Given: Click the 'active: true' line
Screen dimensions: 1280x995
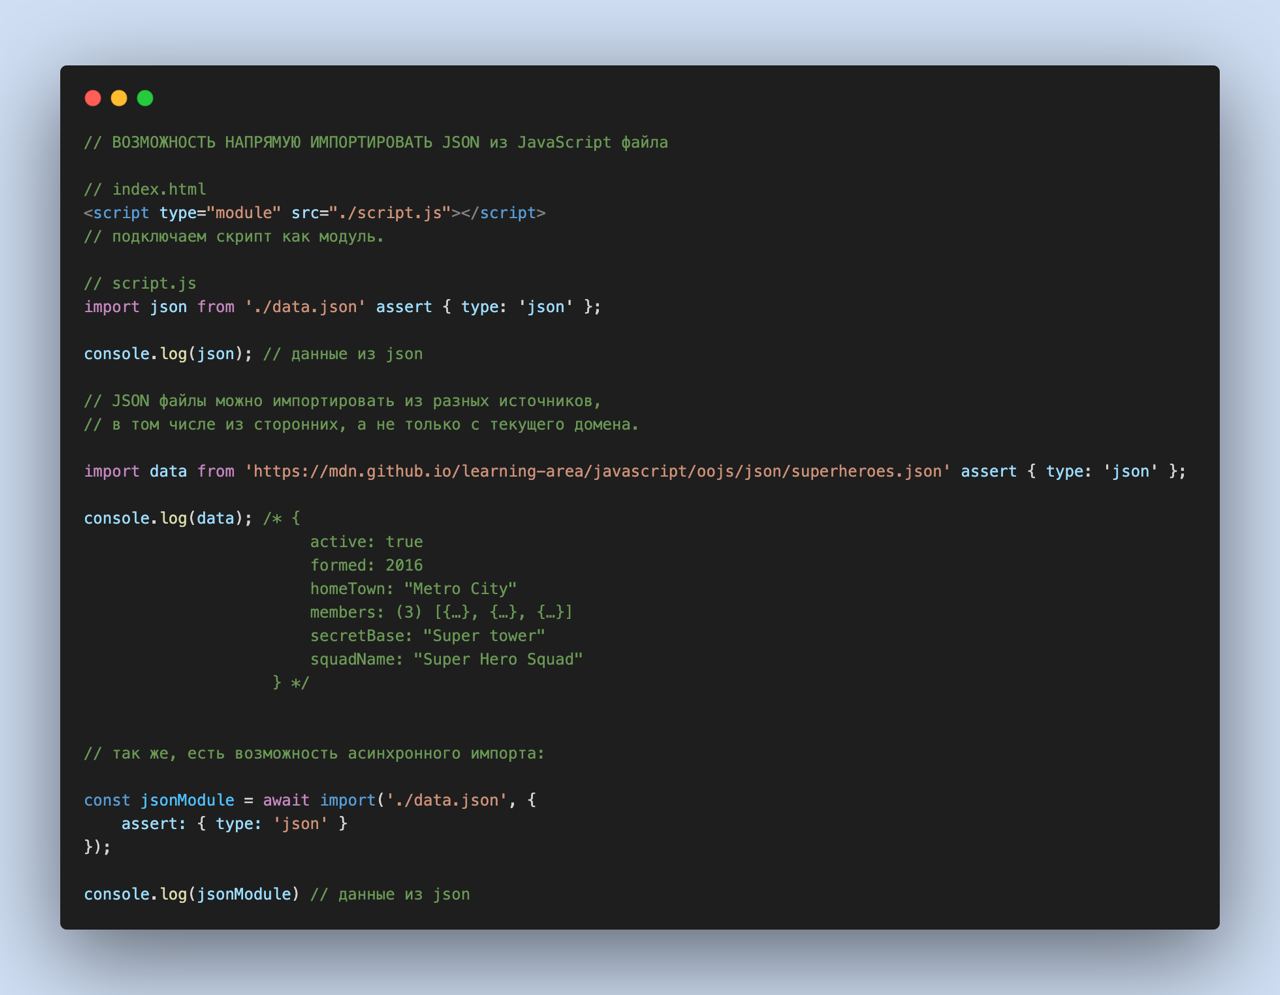Looking at the screenshot, I should tap(366, 542).
